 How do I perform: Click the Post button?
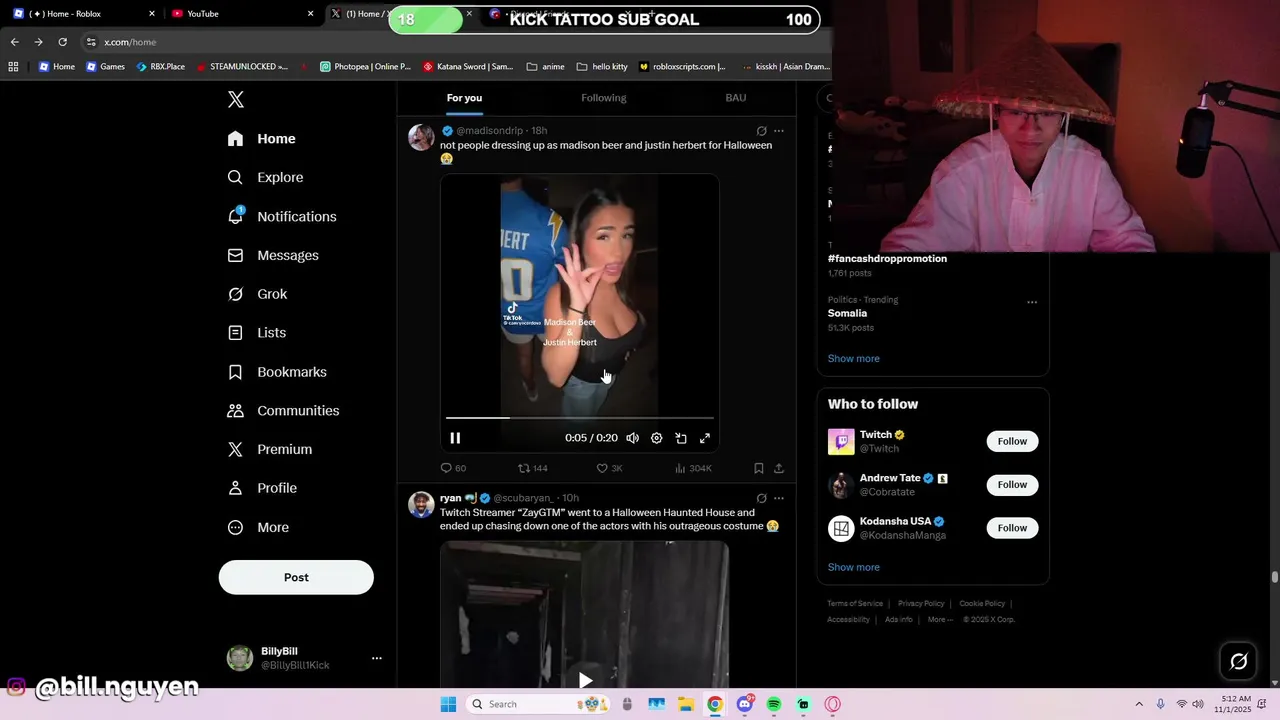[296, 577]
